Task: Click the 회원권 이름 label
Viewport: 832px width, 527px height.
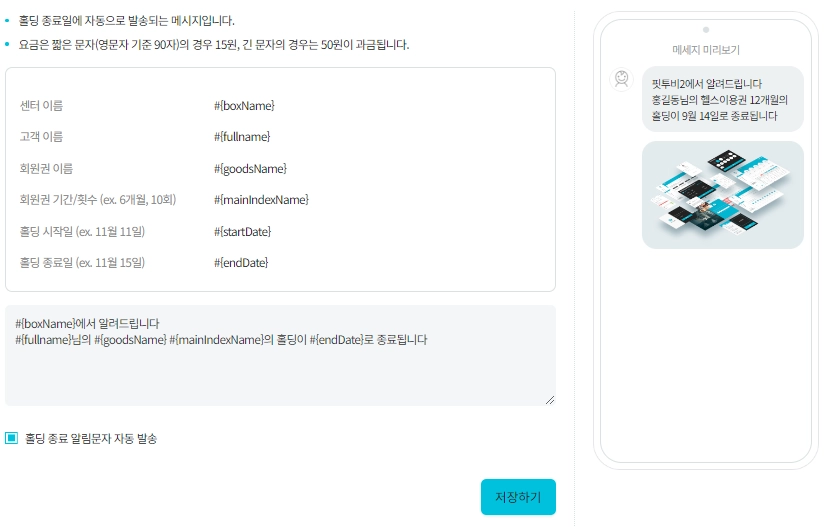Action: (46, 169)
